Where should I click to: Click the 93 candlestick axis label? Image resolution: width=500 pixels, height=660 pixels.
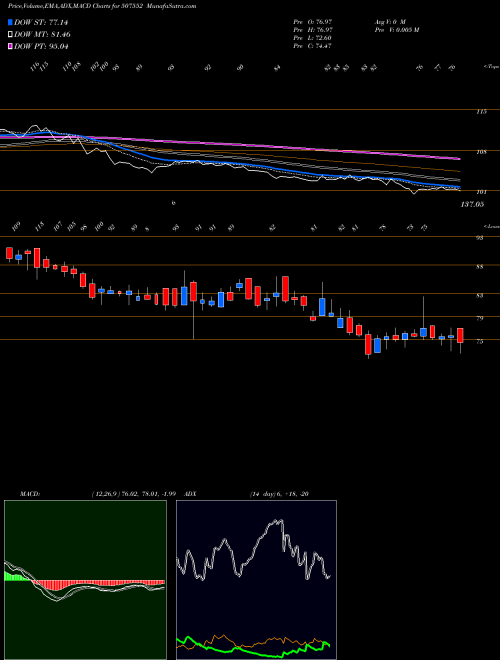pos(482,238)
